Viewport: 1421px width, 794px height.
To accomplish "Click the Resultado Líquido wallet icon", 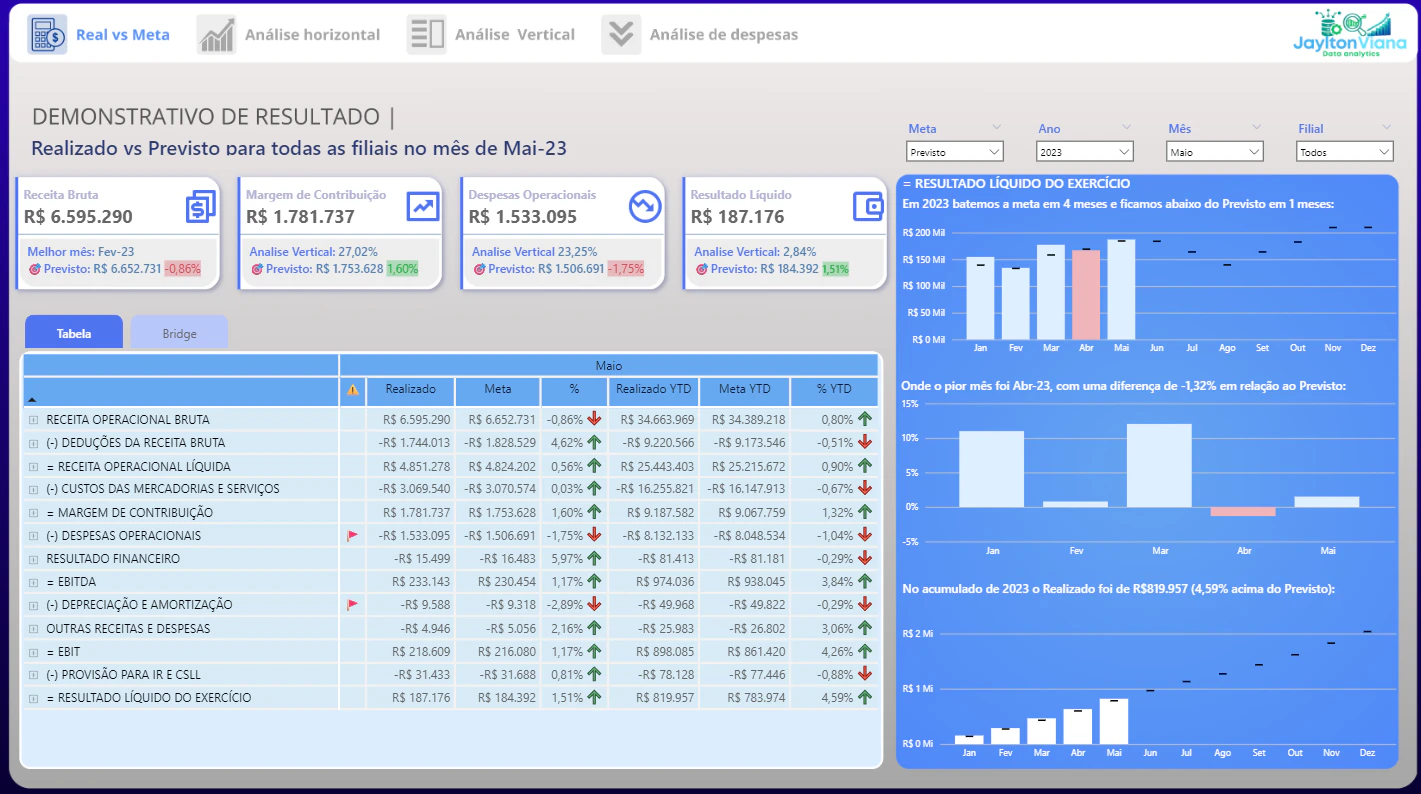I will tap(868, 206).
